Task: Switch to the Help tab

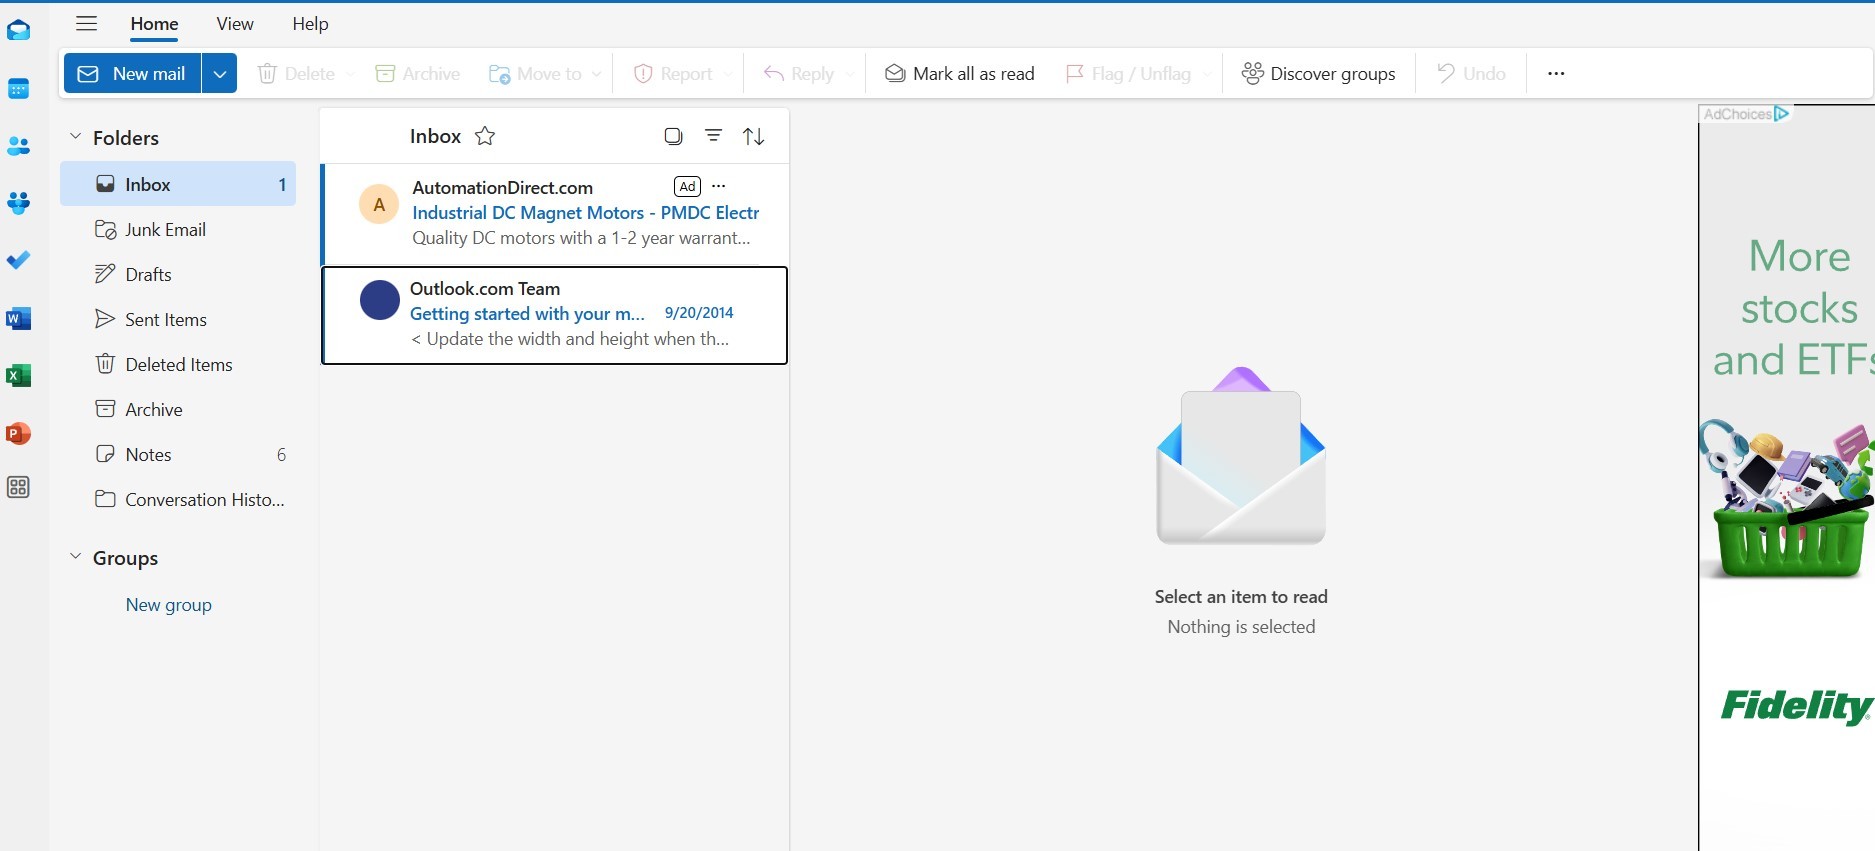Action: (x=310, y=23)
